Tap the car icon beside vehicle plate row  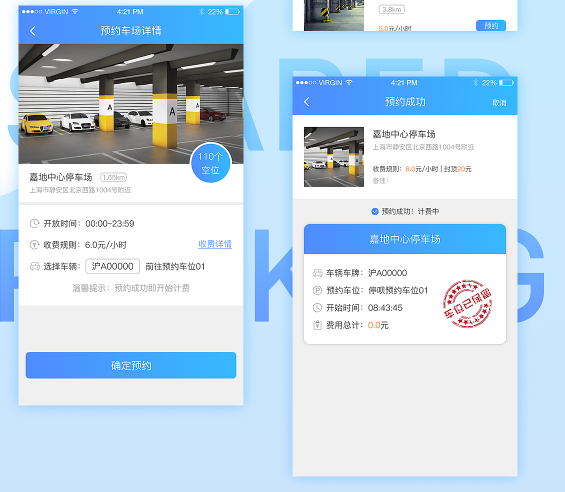tap(317, 273)
